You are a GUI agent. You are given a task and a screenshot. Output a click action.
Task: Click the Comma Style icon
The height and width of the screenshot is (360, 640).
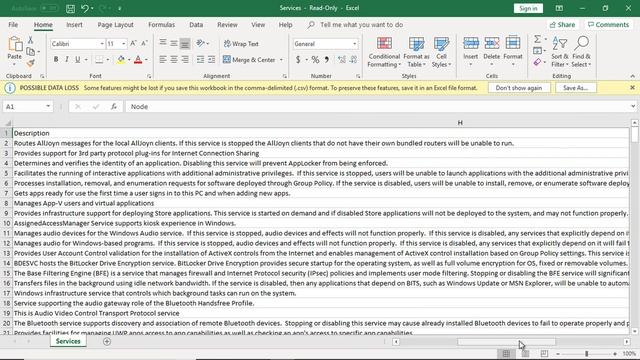(x=327, y=60)
